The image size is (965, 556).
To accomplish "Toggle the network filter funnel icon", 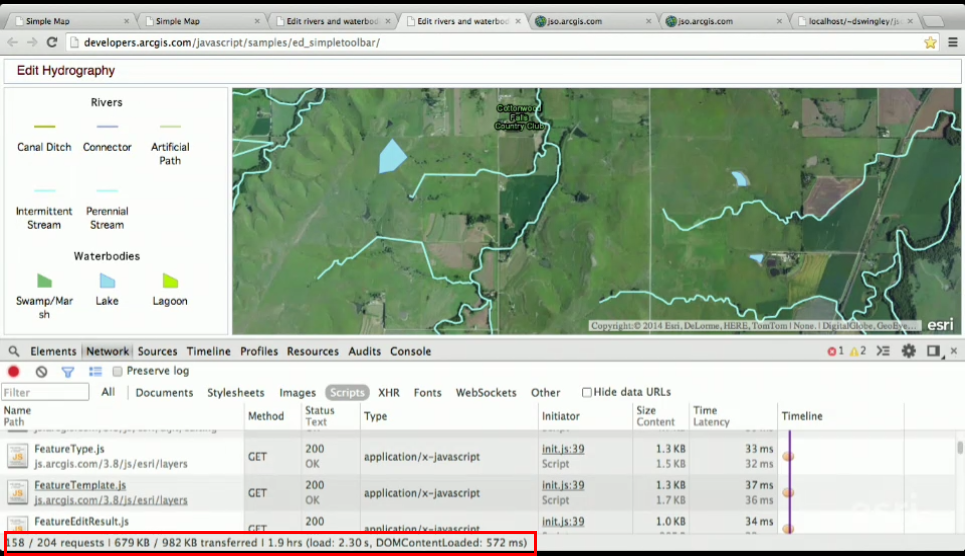I will 68,371.
